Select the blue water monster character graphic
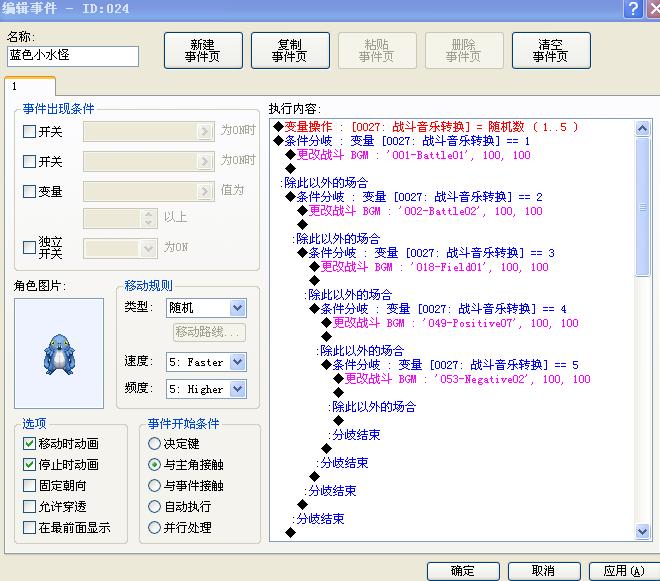 59,354
